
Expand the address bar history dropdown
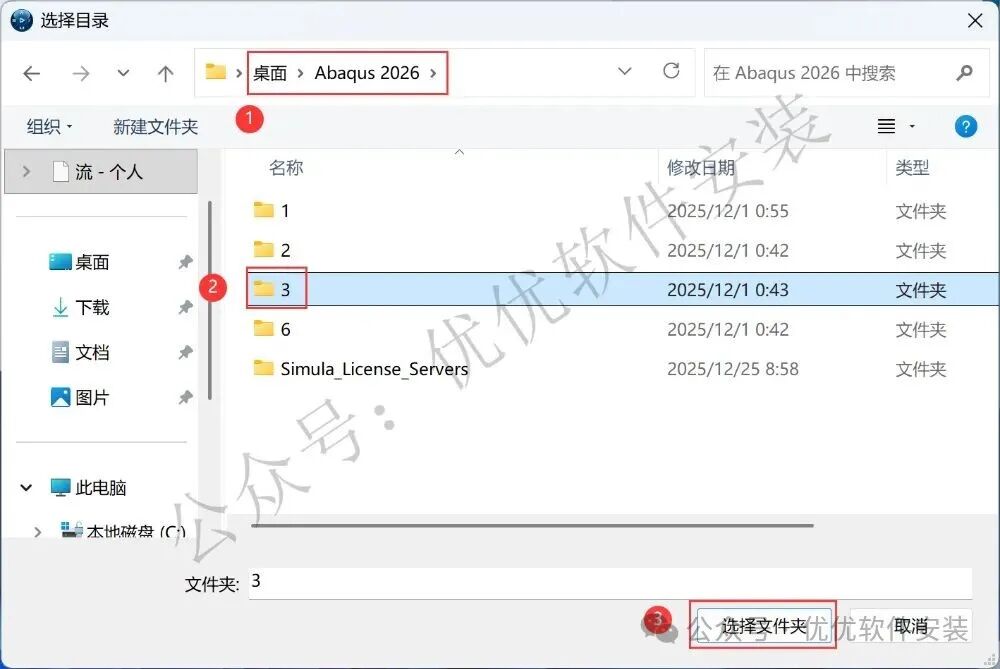[625, 71]
